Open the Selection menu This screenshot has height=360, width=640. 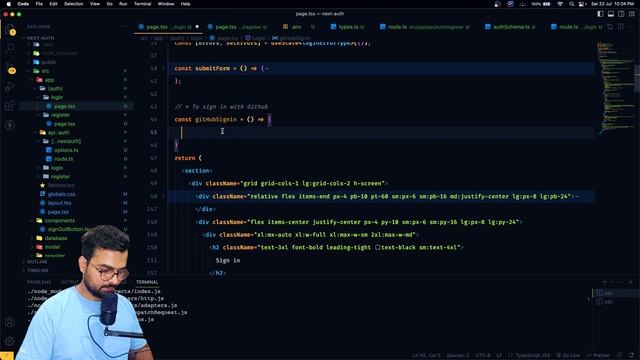[x=73, y=4]
